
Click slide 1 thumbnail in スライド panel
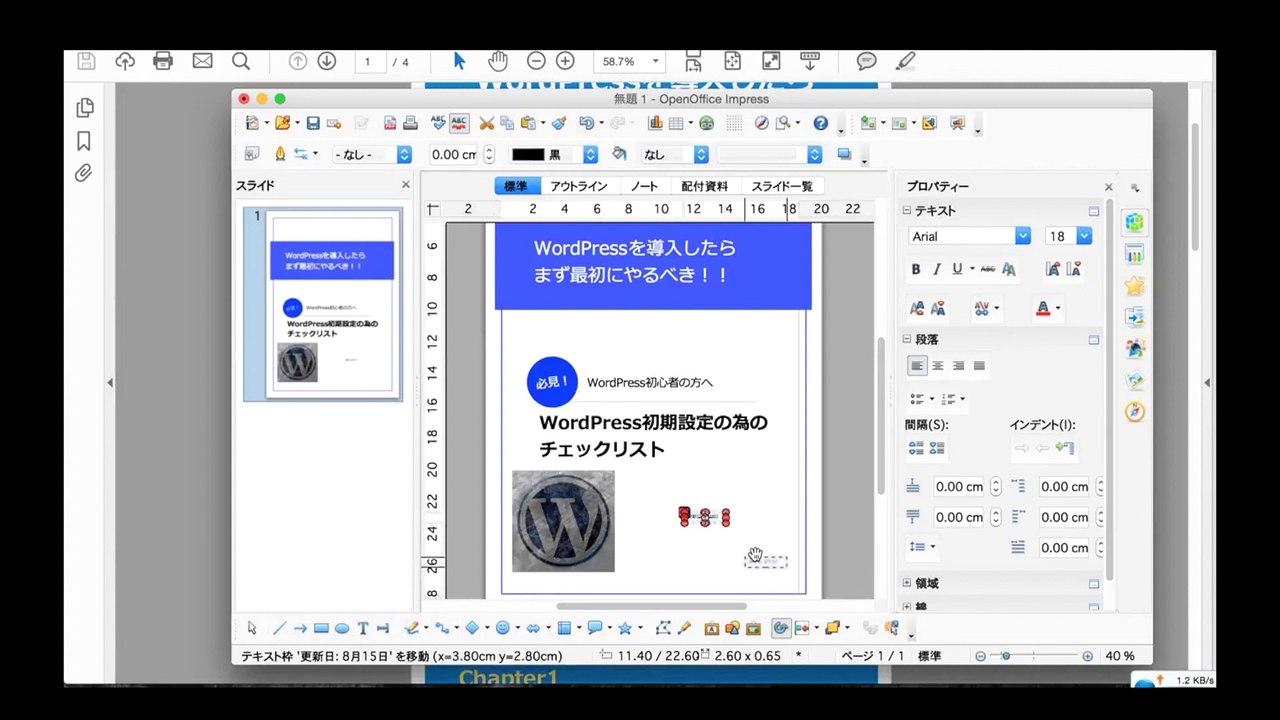pyautogui.click(x=331, y=303)
